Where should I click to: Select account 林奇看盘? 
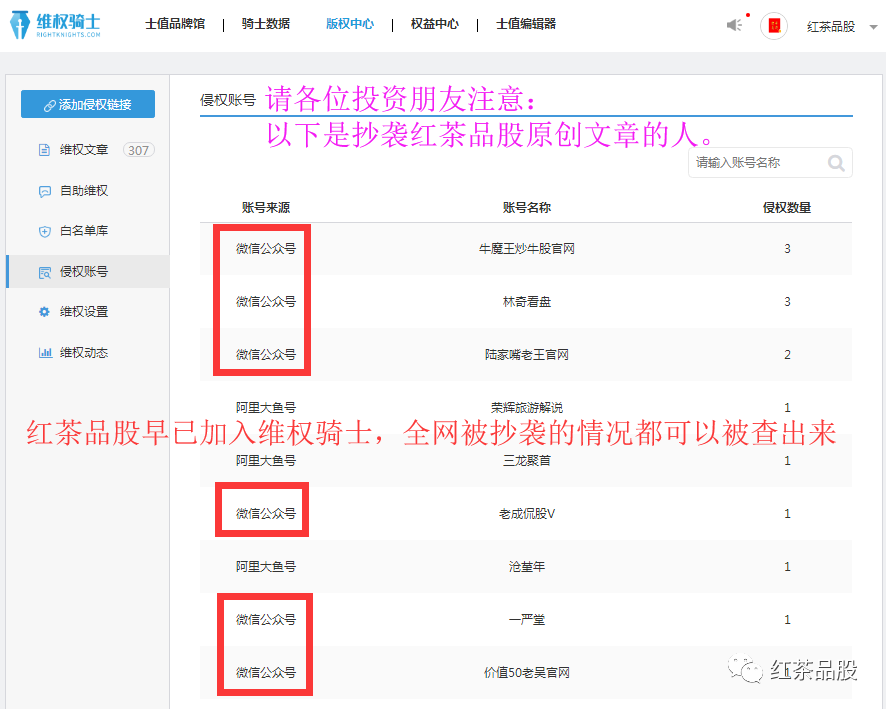527,302
